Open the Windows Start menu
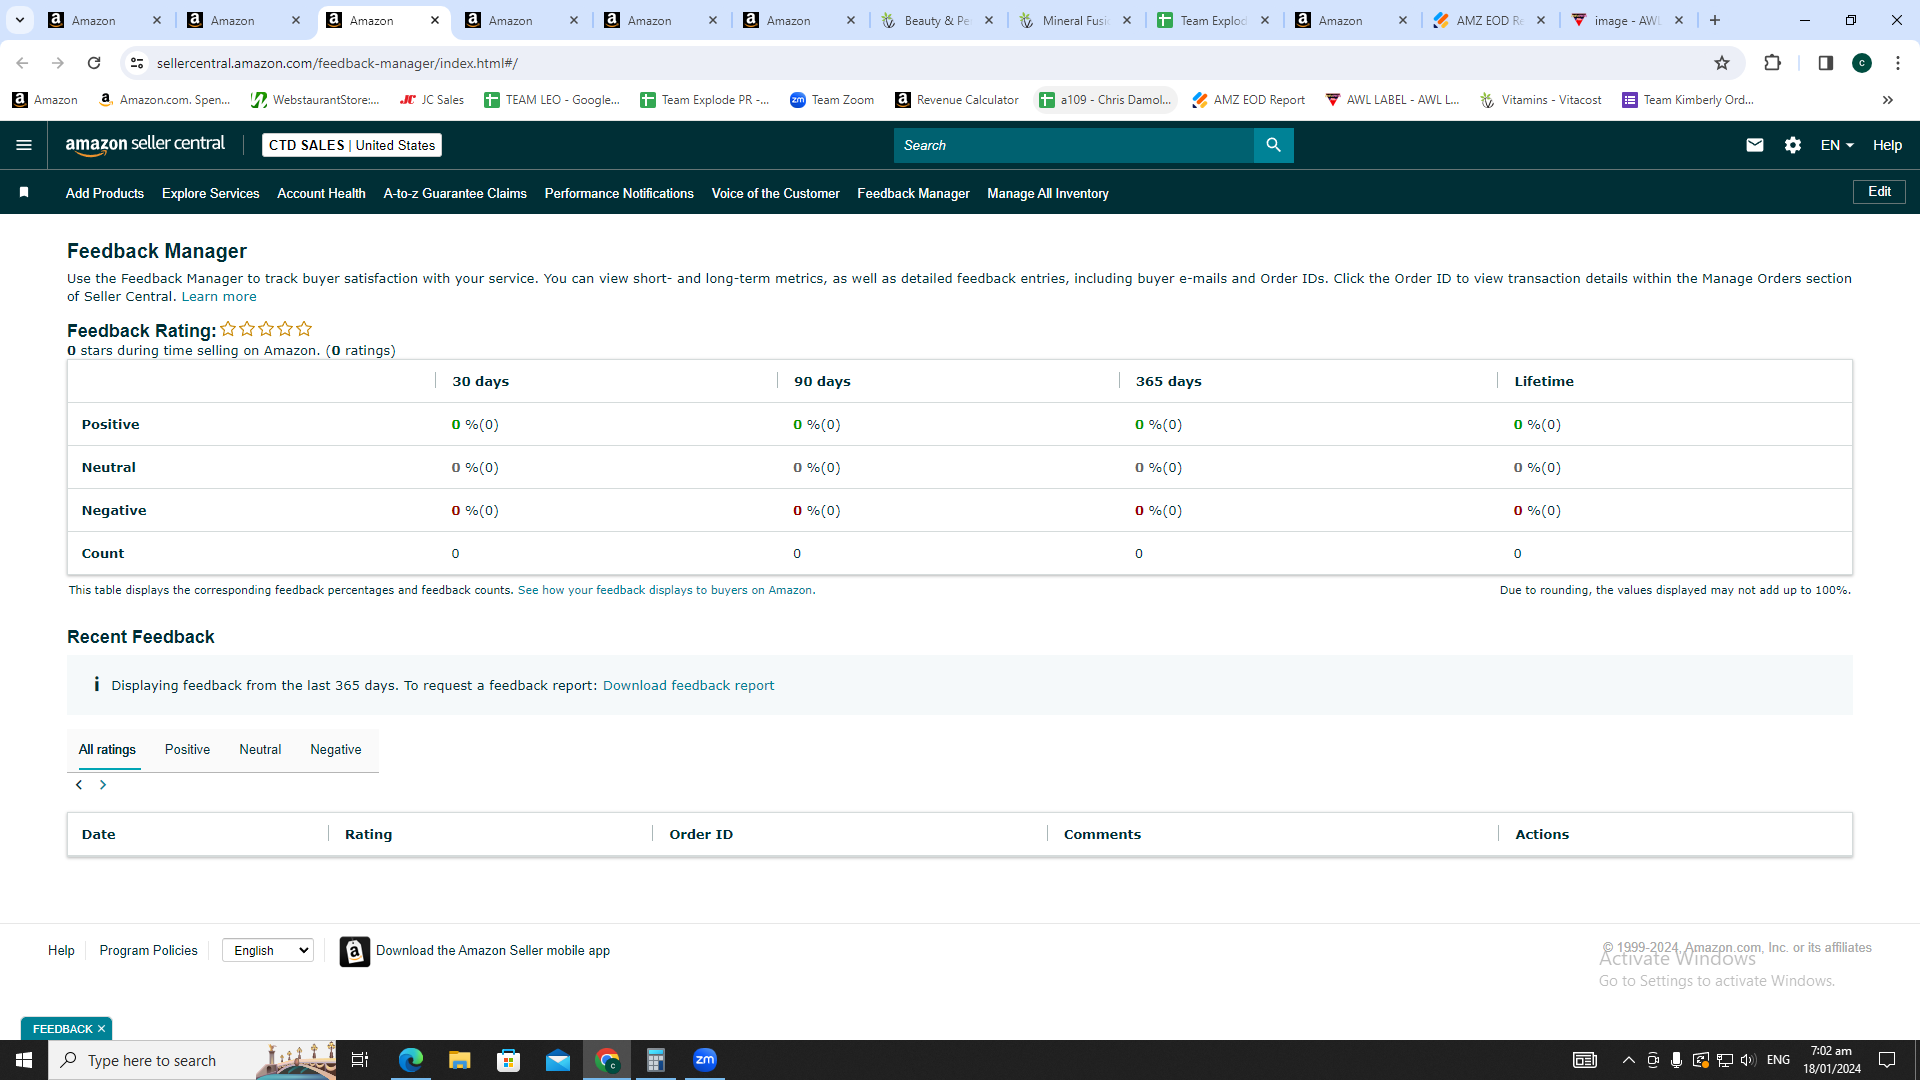The height and width of the screenshot is (1080, 1920). [24, 1060]
